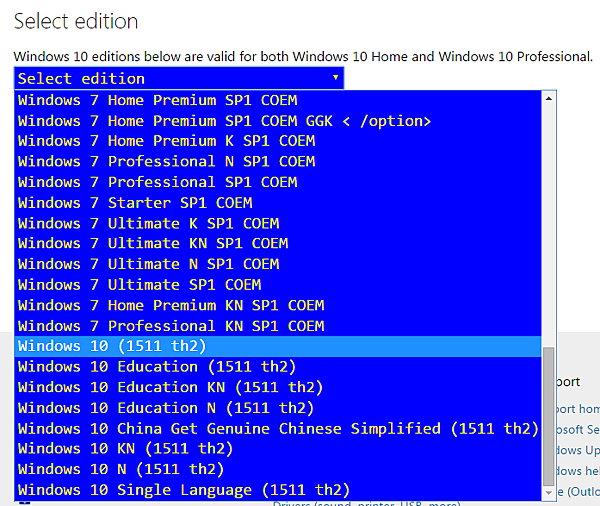Select Windows 7 Ultimate SP1 COEM
Image resolution: width=600 pixels, height=506 pixels.
pyautogui.click(x=278, y=285)
